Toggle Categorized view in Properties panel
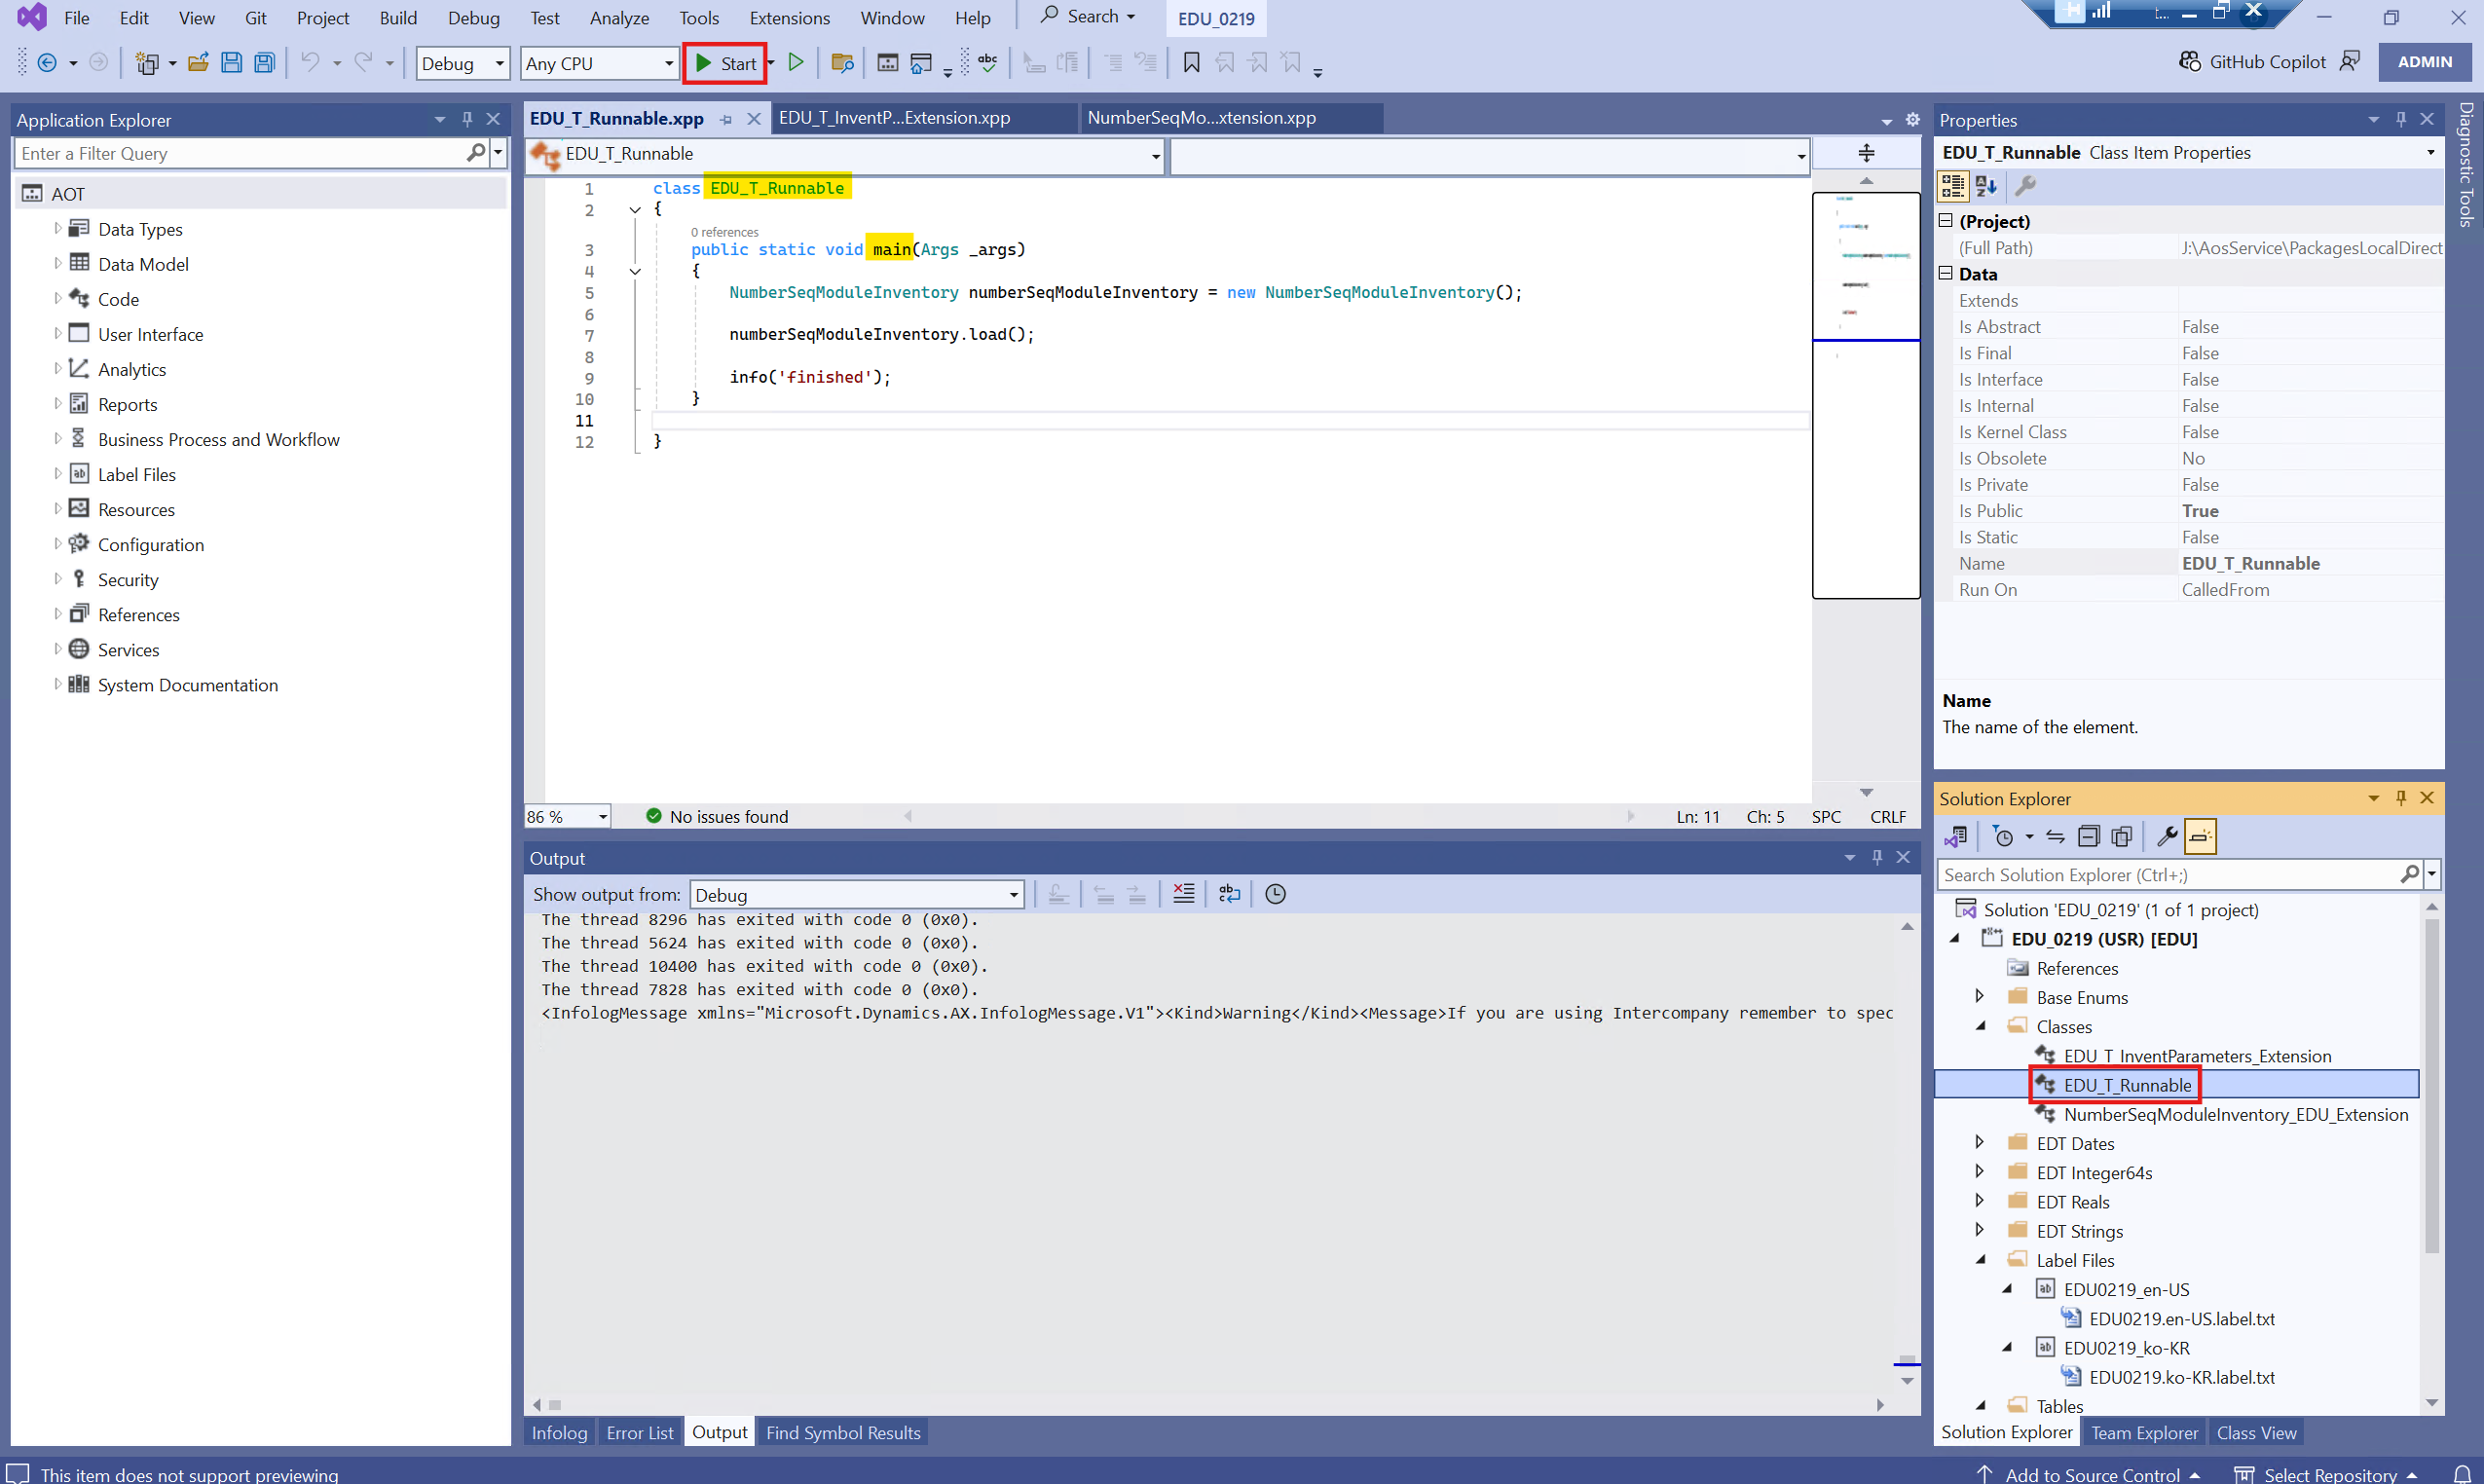Viewport: 2484px width, 1484px height. click(x=1952, y=186)
